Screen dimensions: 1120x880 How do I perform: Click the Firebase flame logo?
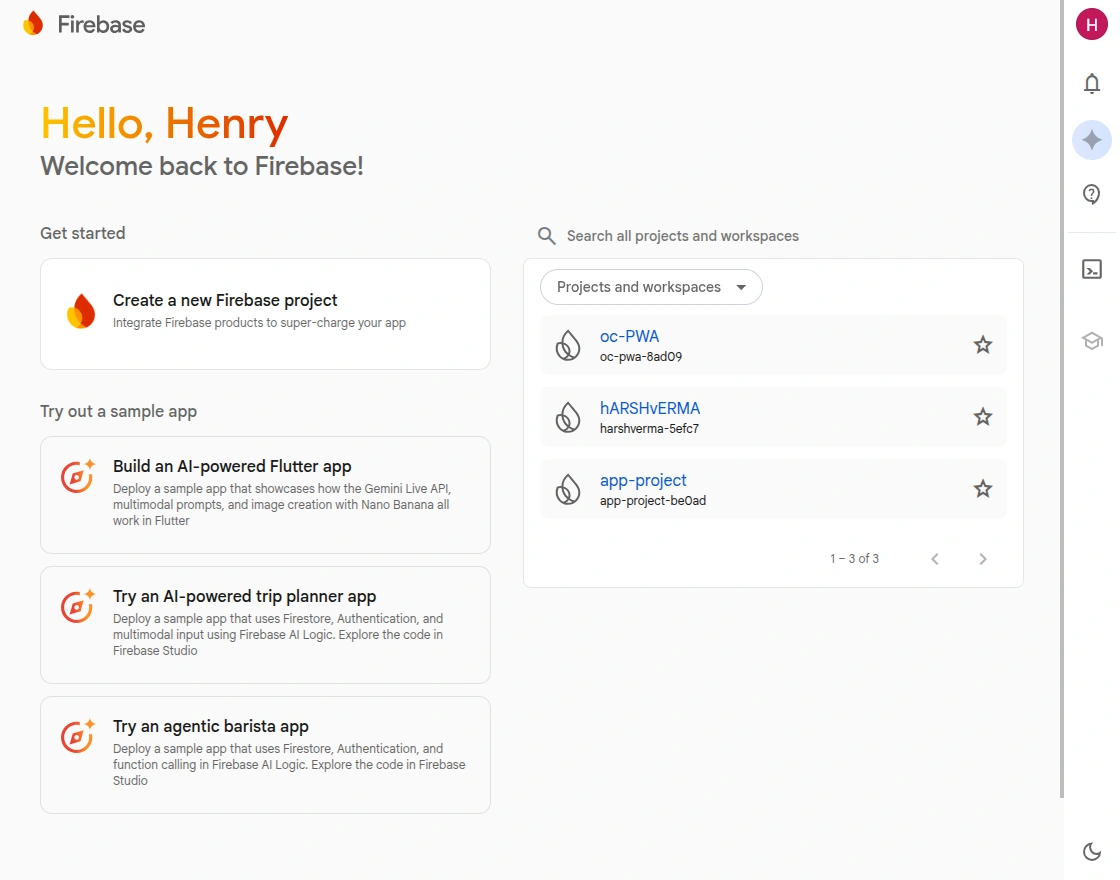(x=33, y=24)
